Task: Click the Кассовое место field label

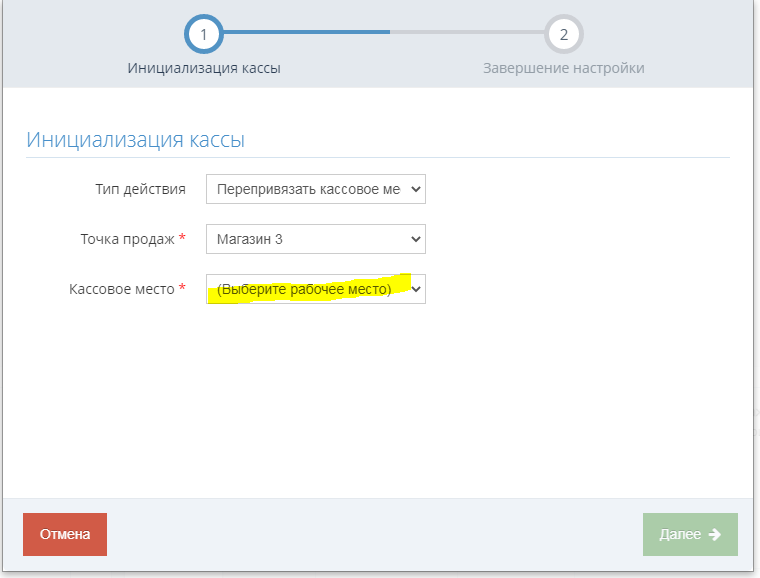Action: pos(122,289)
